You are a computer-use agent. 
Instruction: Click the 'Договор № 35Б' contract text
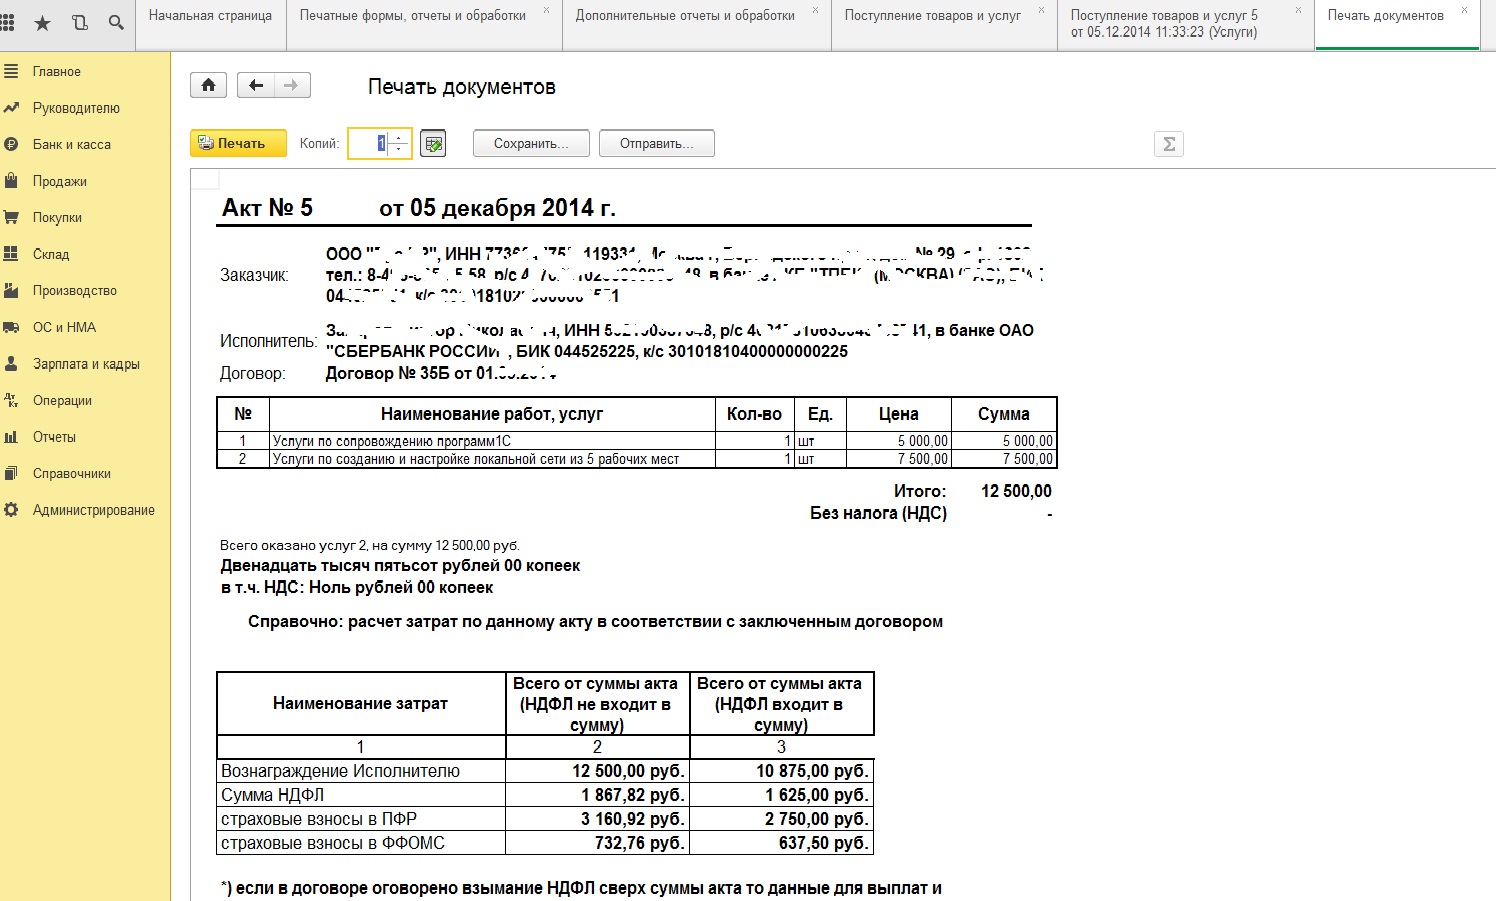tap(440, 374)
